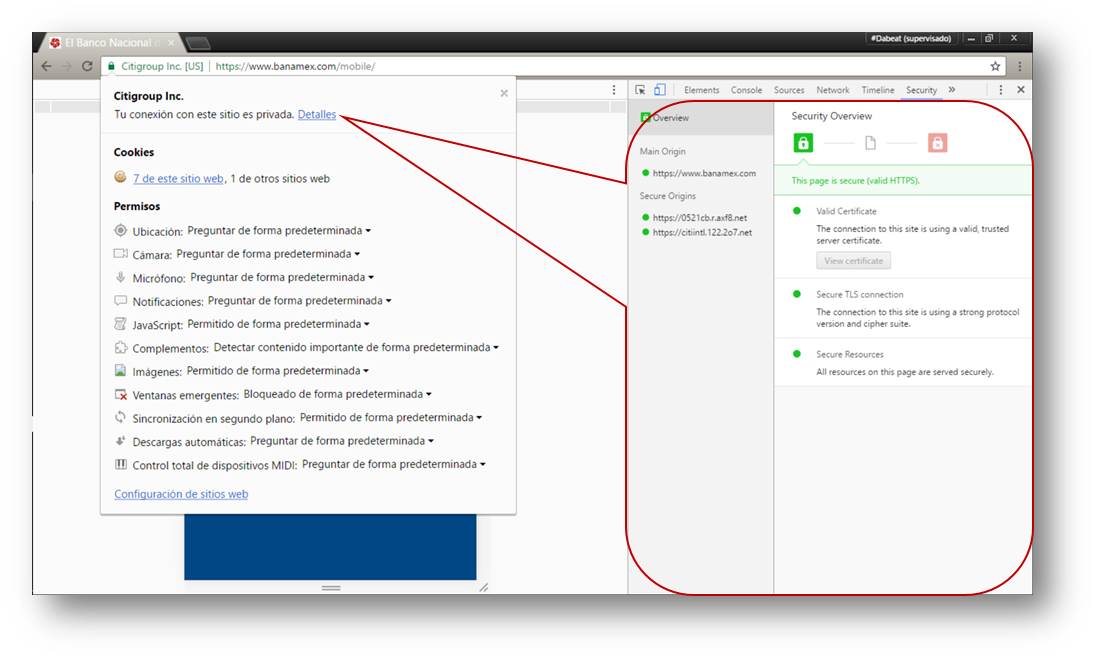Close the DevTools panel
Viewport: 1098px width, 660px height.
click(x=1021, y=90)
